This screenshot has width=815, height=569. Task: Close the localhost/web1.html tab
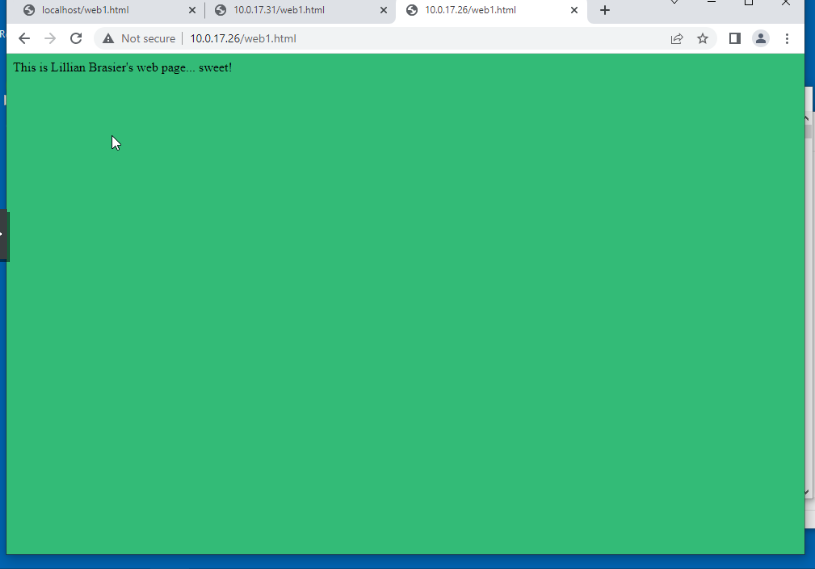click(192, 11)
